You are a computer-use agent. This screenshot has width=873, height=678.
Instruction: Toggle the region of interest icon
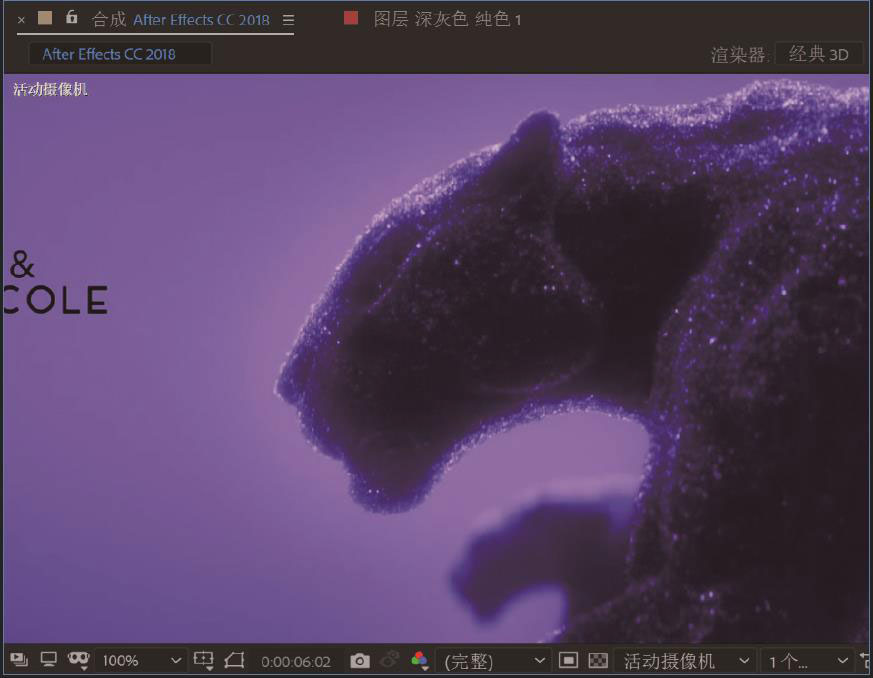pos(568,660)
